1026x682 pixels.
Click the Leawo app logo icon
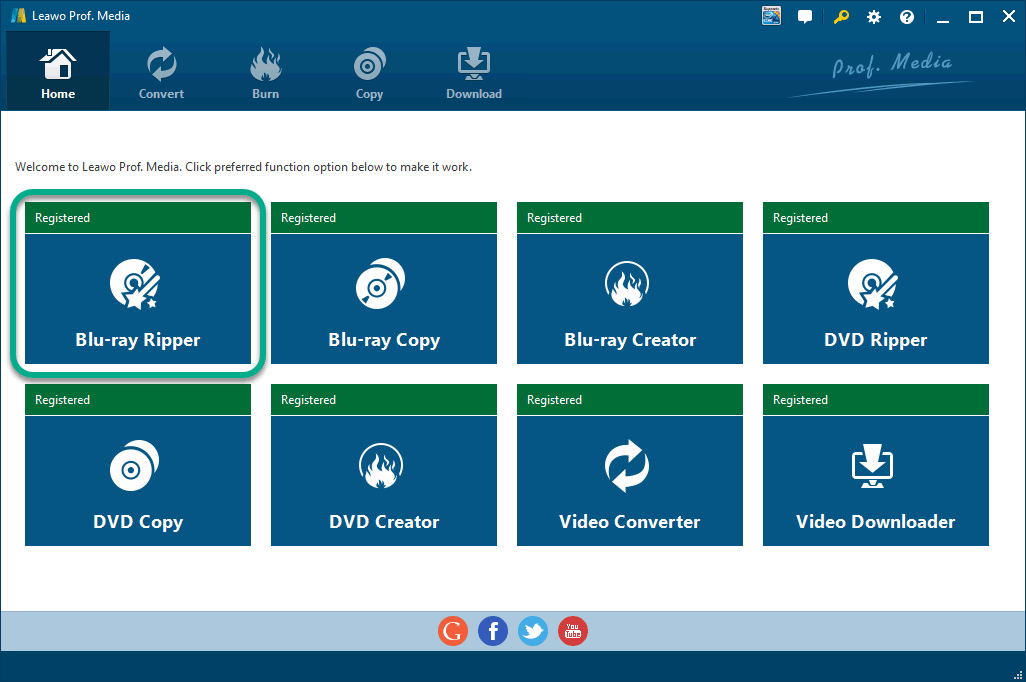pyautogui.click(x=18, y=16)
